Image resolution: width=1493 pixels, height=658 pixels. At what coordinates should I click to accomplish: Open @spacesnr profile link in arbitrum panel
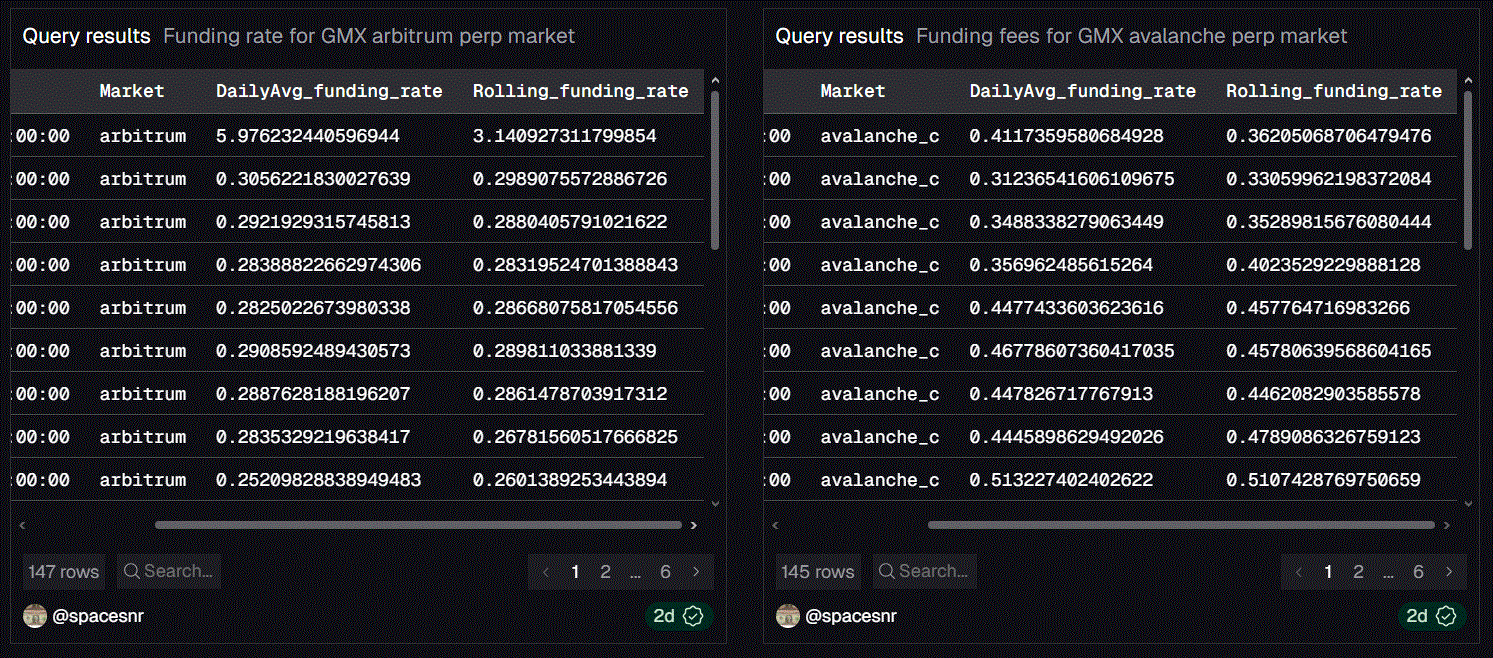point(98,616)
